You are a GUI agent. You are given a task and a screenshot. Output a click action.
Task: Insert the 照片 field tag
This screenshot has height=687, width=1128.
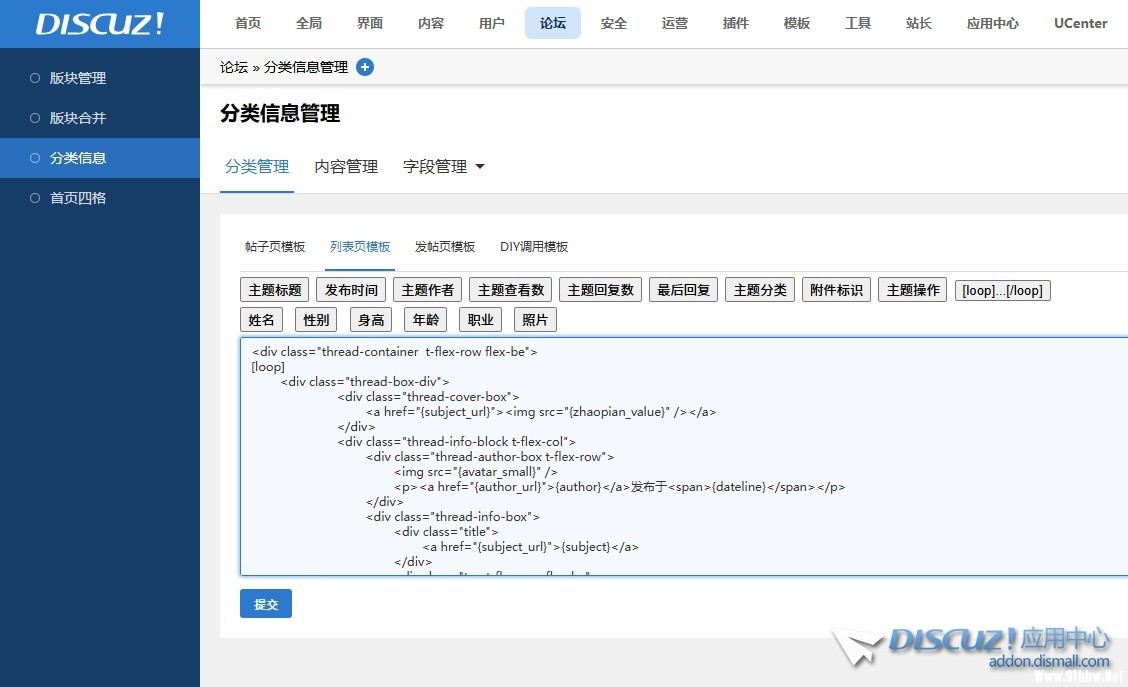535,320
